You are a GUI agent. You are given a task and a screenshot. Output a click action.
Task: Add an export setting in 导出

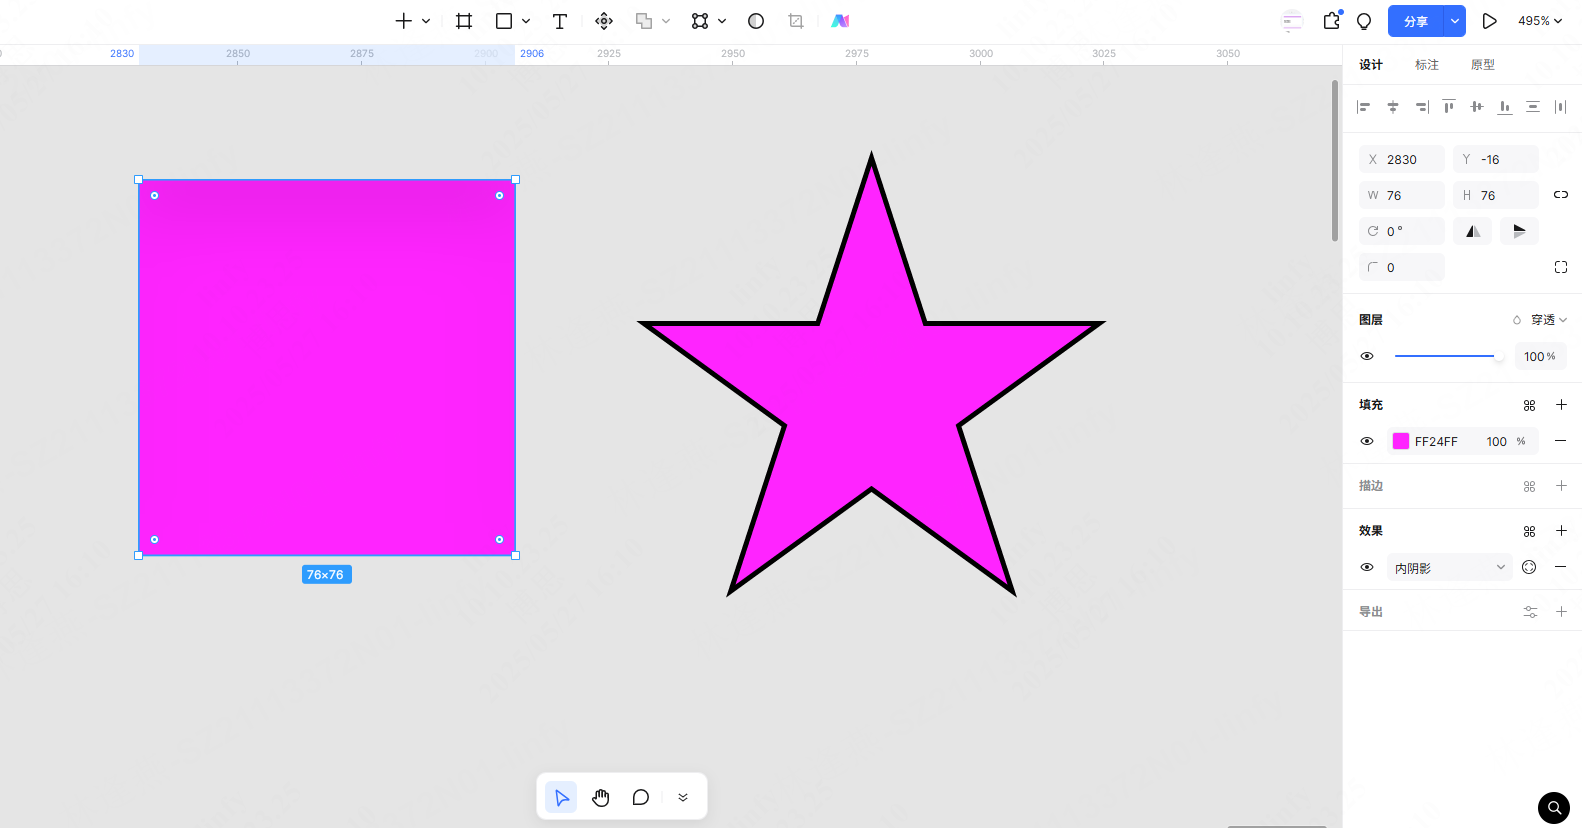1561,612
